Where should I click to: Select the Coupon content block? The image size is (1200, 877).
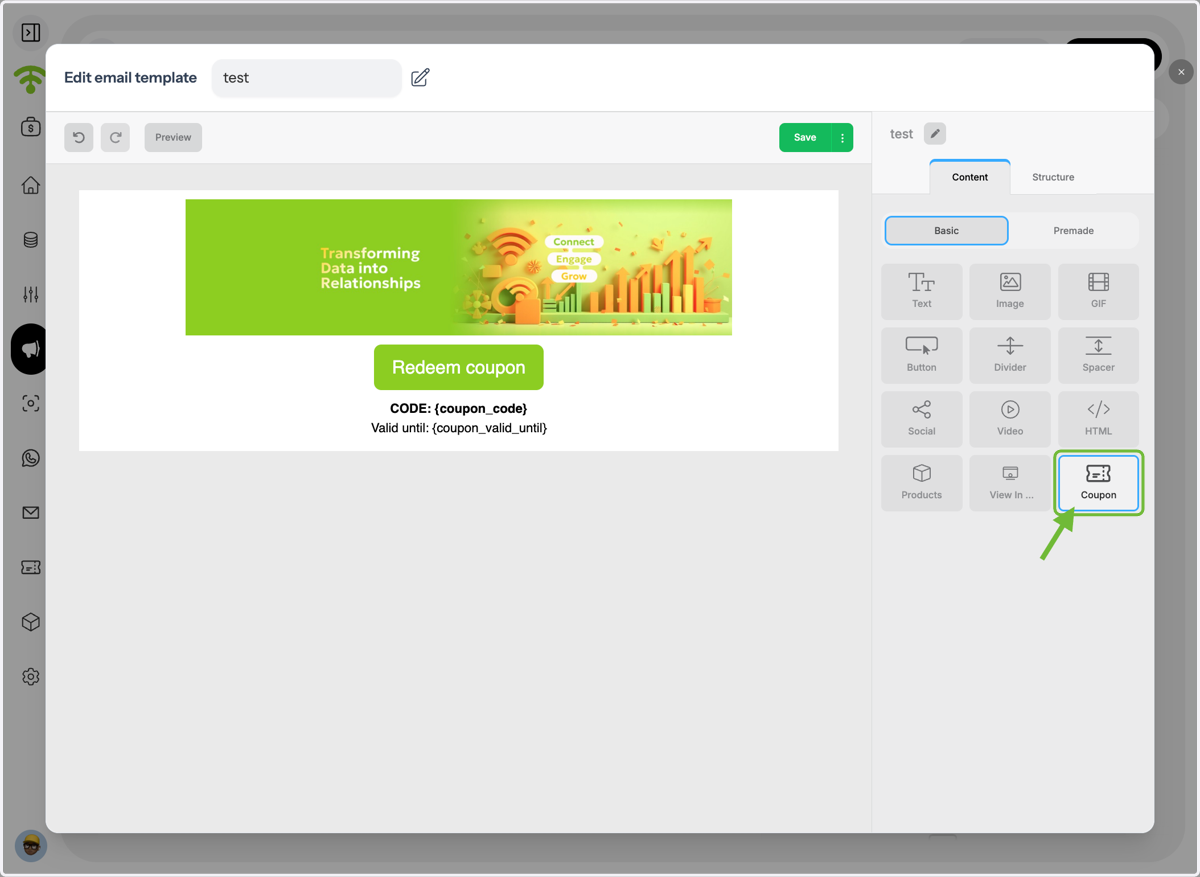click(x=1098, y=483)
